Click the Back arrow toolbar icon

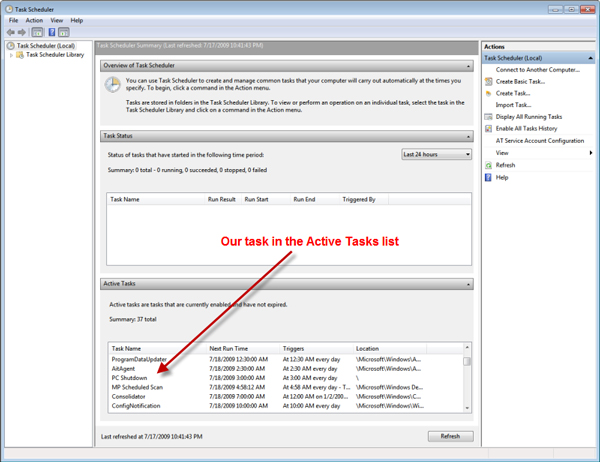tap(11, 32)
